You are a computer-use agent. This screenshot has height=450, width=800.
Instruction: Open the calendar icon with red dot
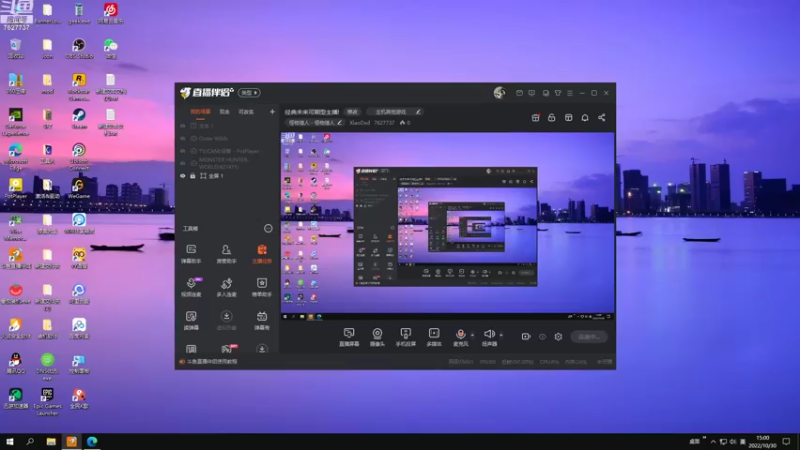535,117
